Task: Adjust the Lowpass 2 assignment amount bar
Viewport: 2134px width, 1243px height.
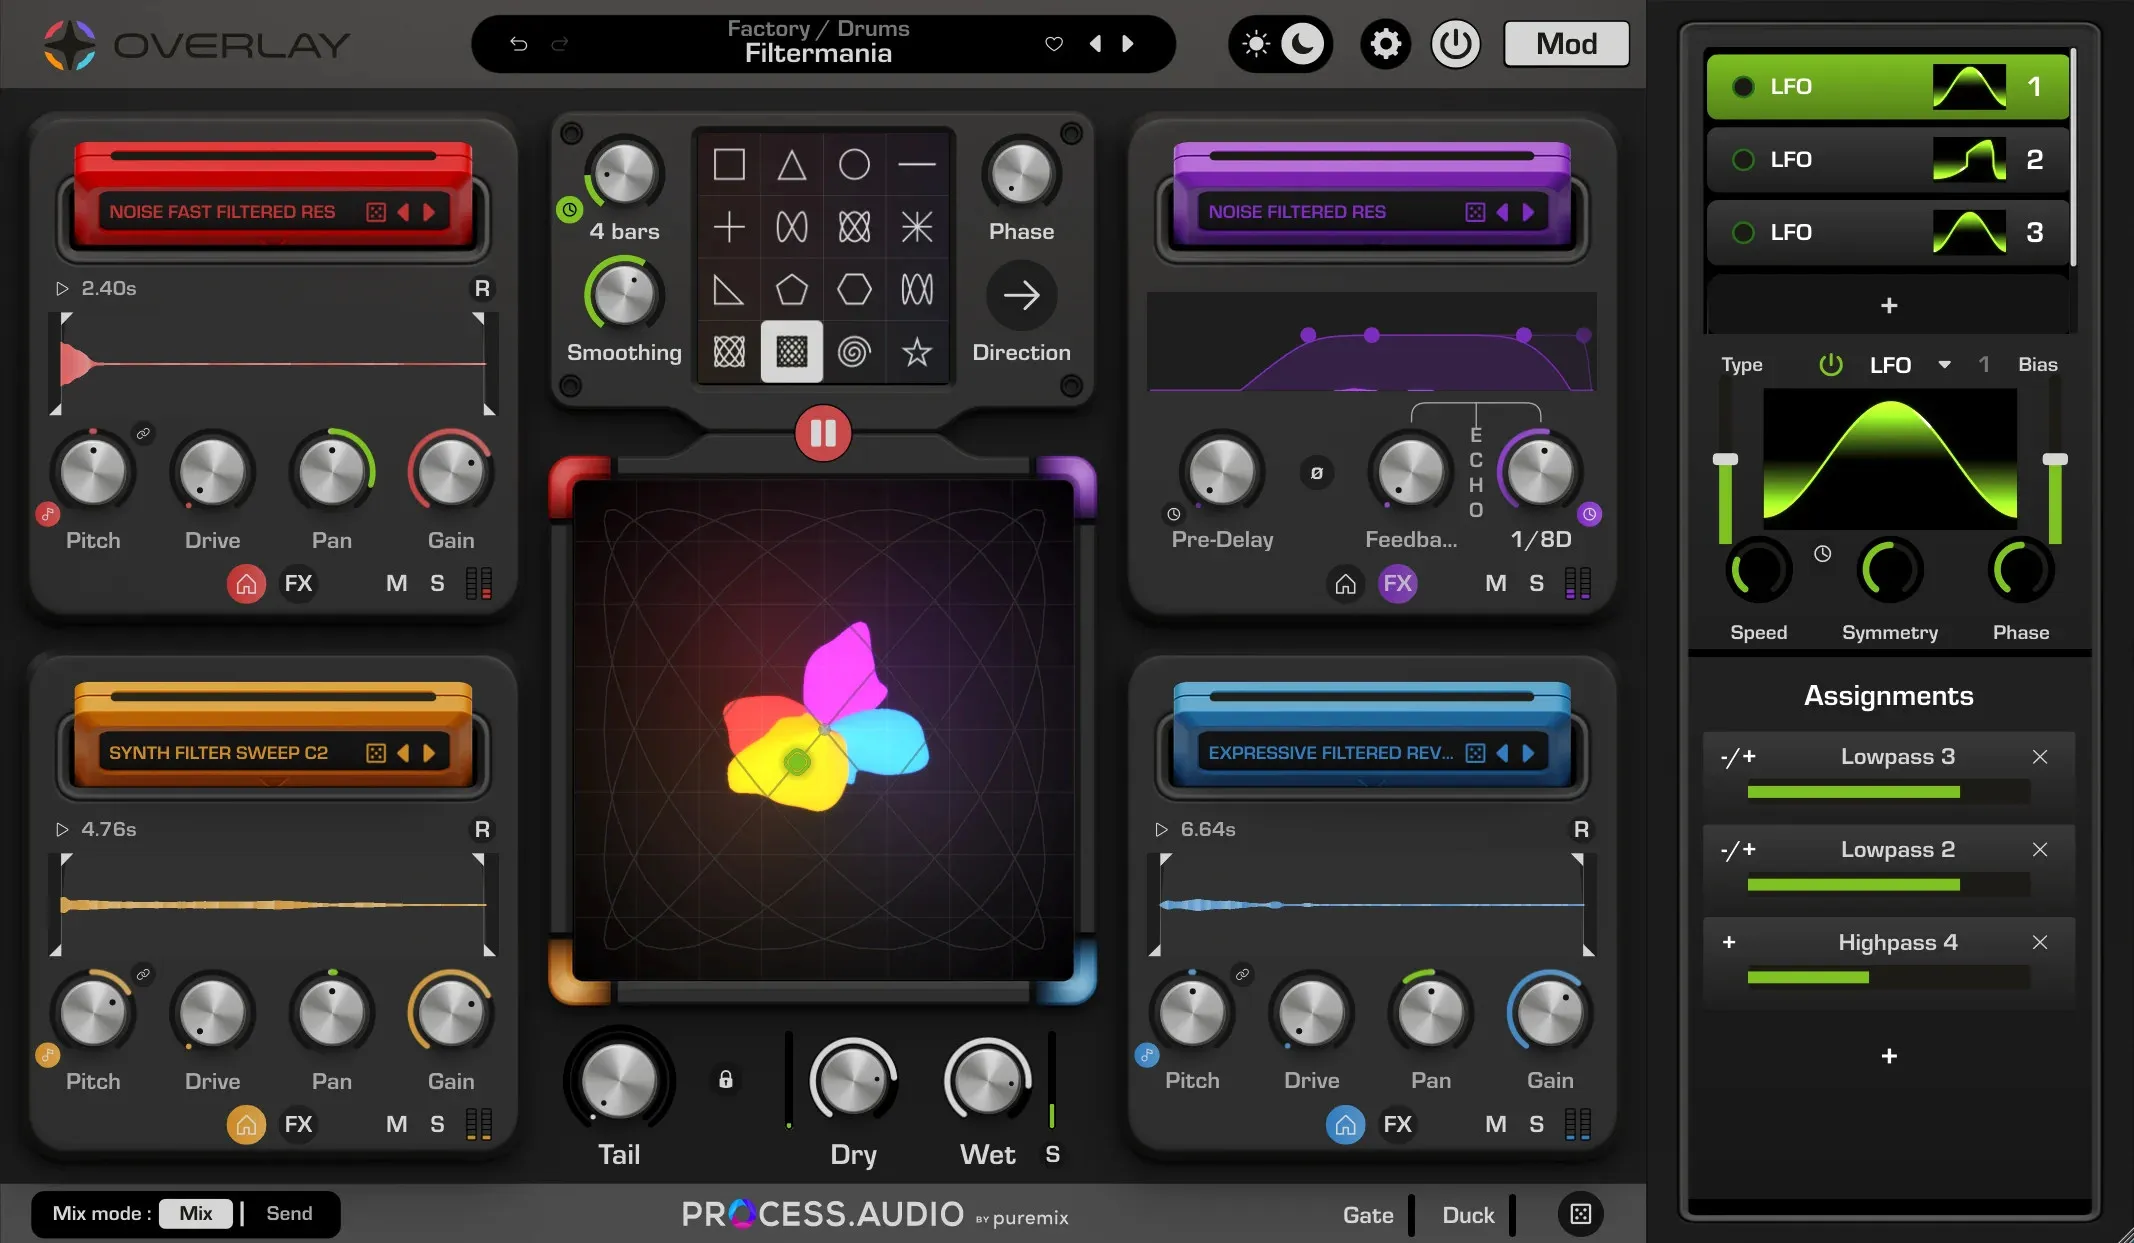Action: click(x=1888, y=884)
